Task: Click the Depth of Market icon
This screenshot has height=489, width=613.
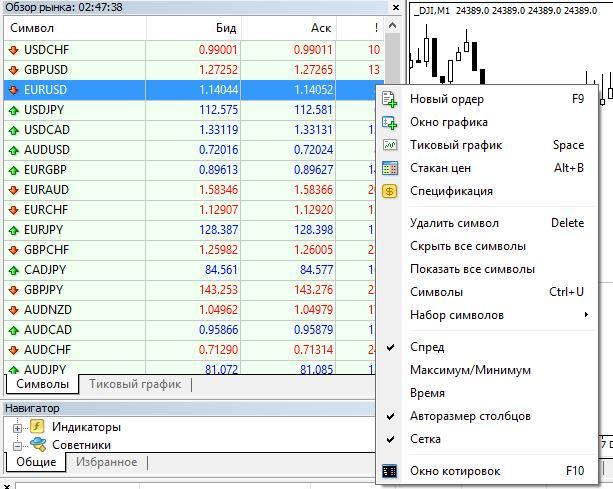Action: click(x=390, y=168)
